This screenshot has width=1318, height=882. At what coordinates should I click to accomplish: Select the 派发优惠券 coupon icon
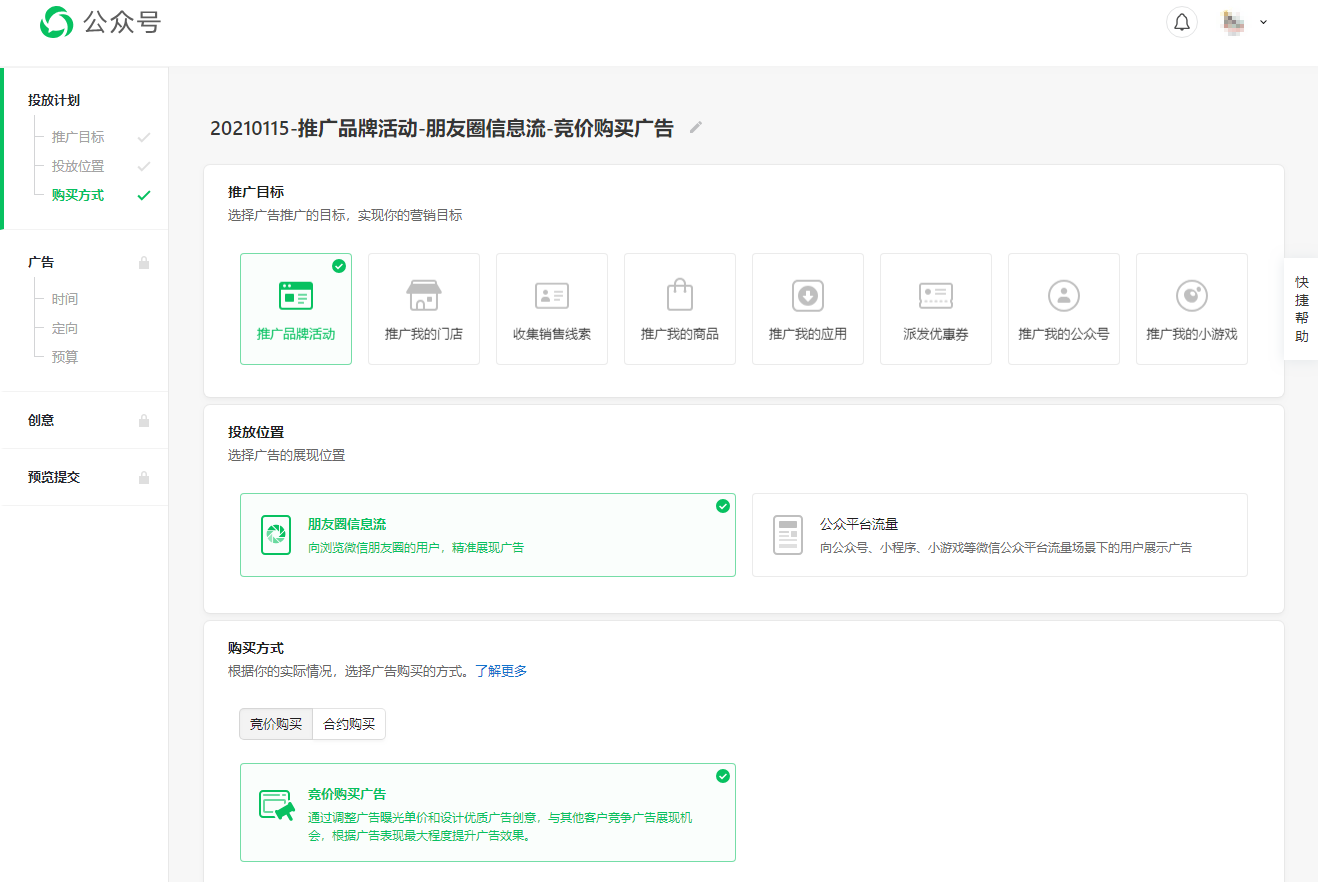tap(936, 295)
